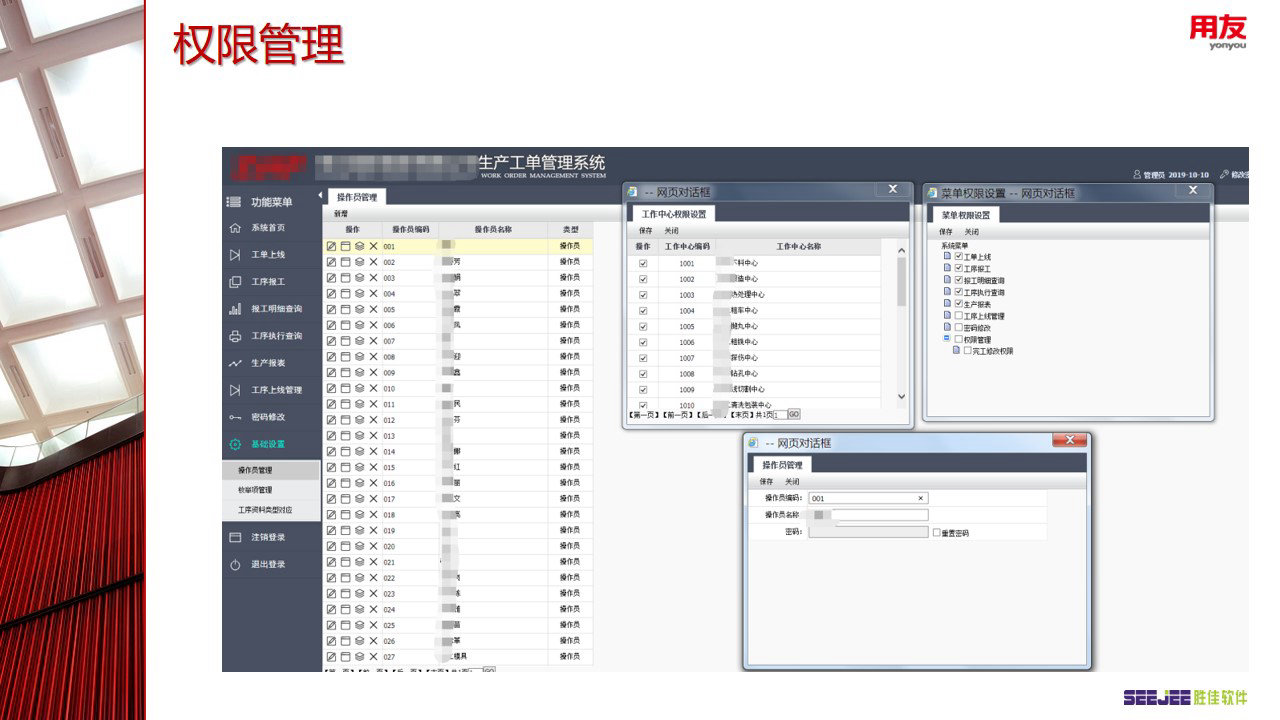The height and width of the screenshot is (720, 1280).
Task: Click the 退出登录 power icon
Action: point(235,564)
